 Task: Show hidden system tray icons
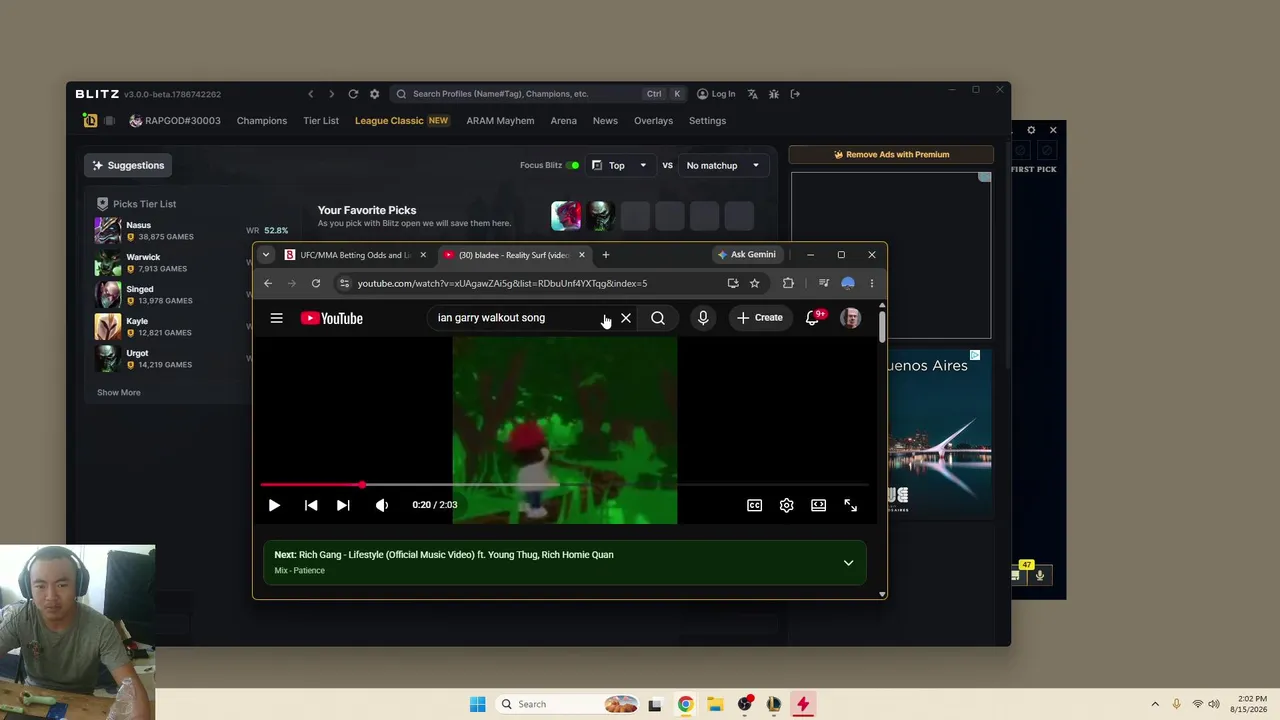[1155, 704]
